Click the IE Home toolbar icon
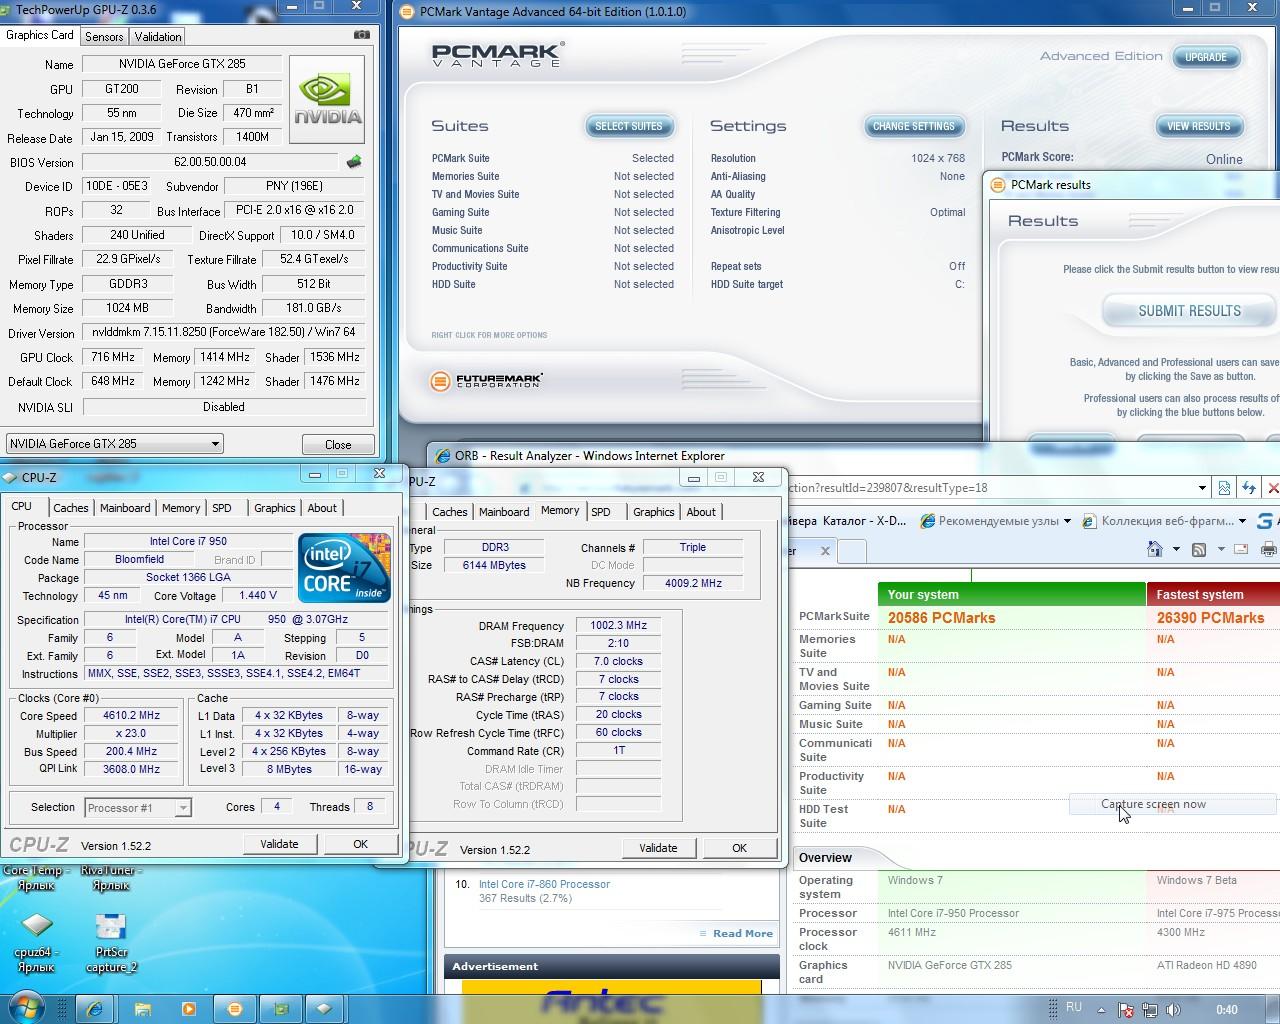The width and height of the screenshot is (1280, 1024). tap(1155, 549)
